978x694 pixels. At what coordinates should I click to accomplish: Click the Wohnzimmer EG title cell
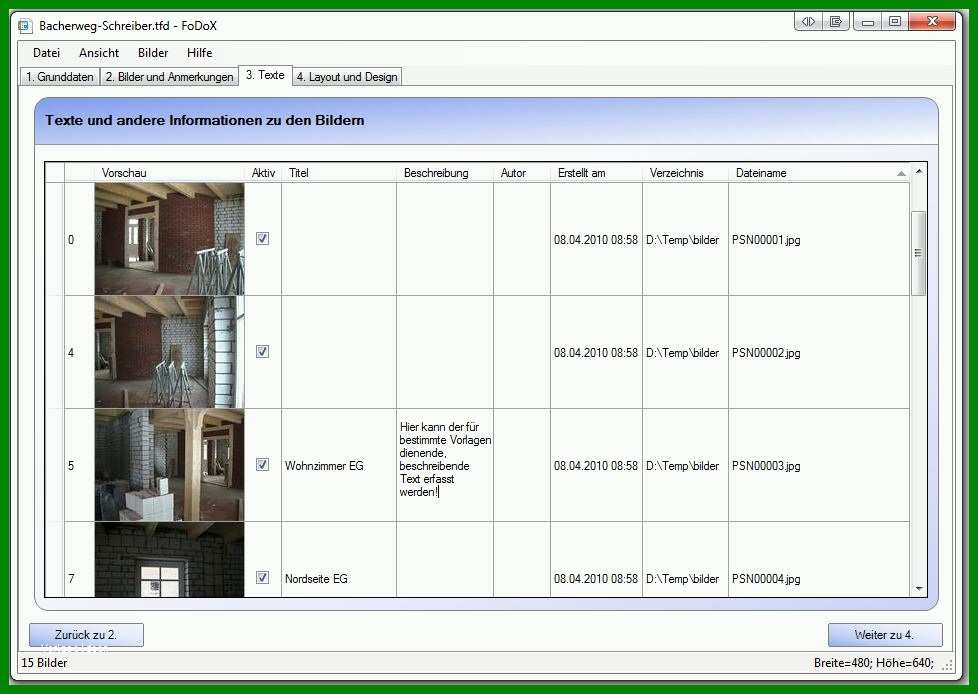point(339,465)
